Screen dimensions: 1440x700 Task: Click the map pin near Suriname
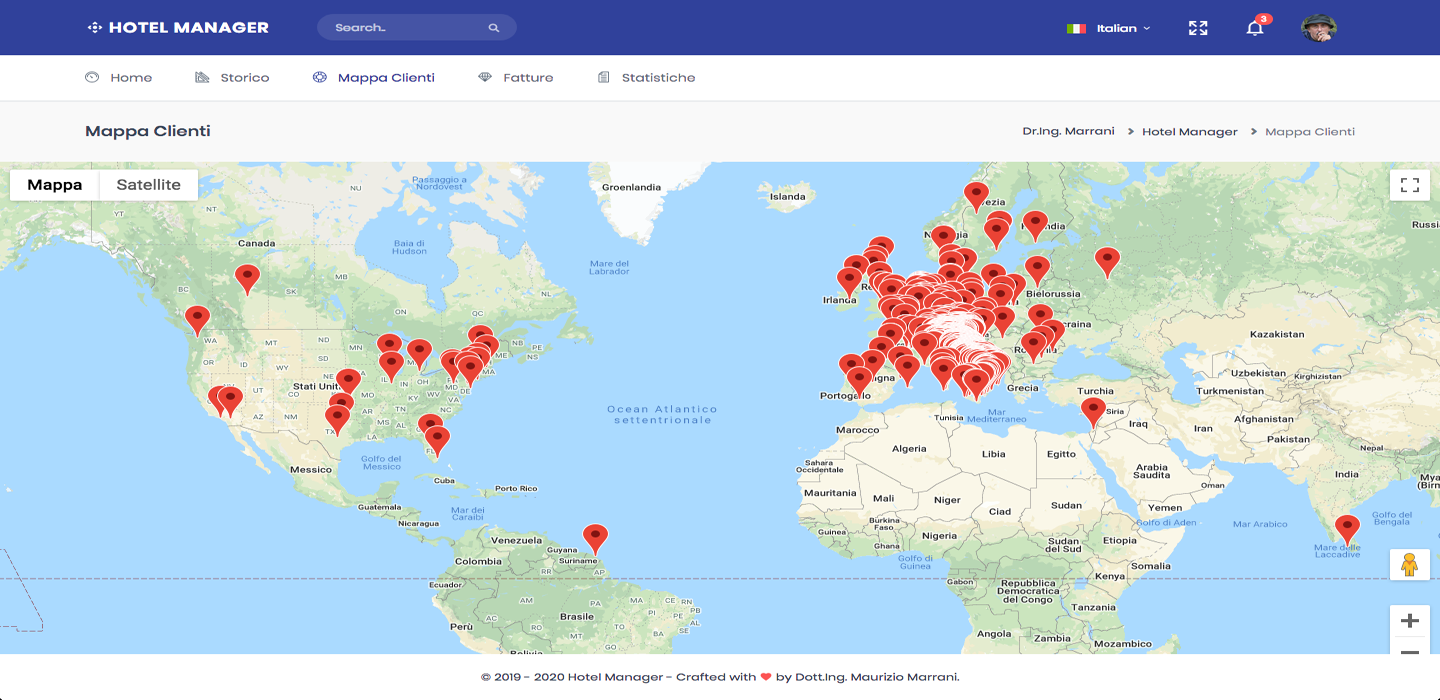[595, 539]
